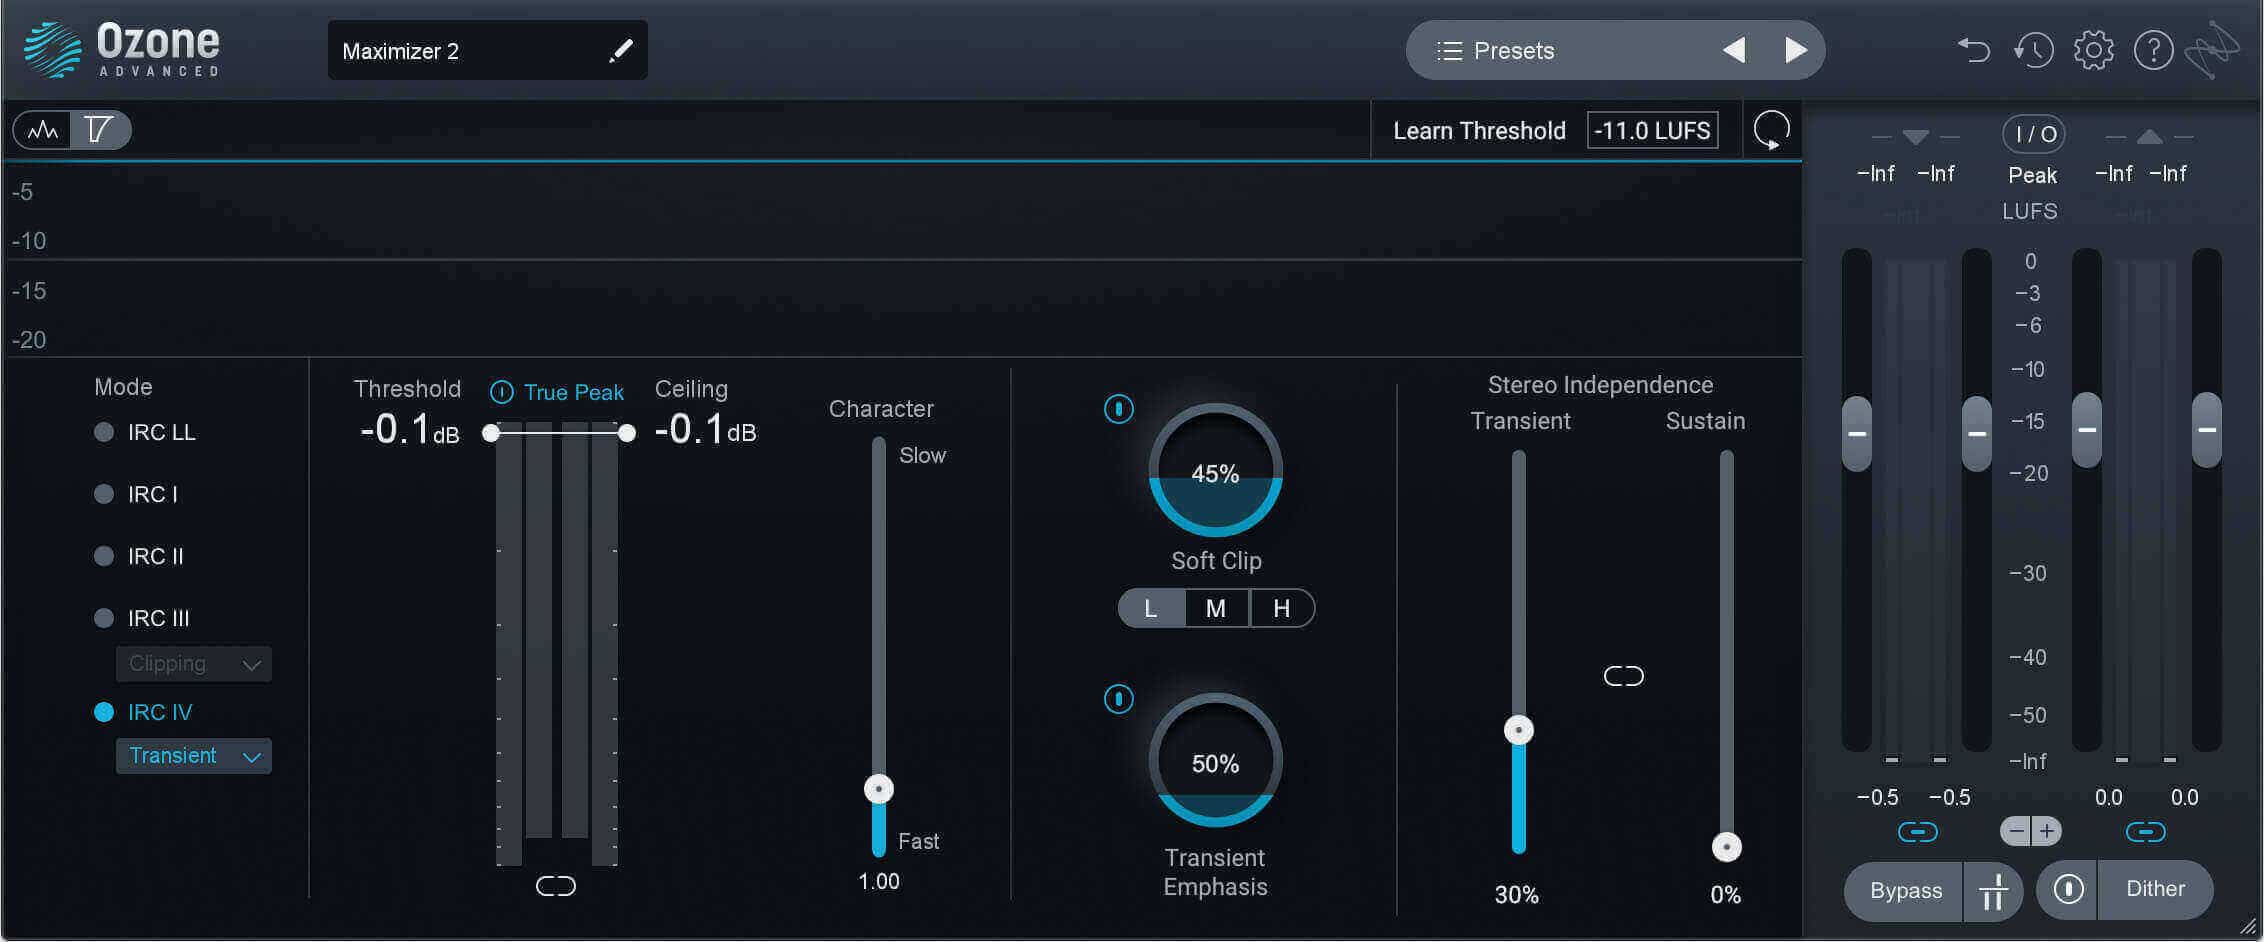Click the output meter up-triangle indicator
2264x942 pixels.
coord(2149,137)
